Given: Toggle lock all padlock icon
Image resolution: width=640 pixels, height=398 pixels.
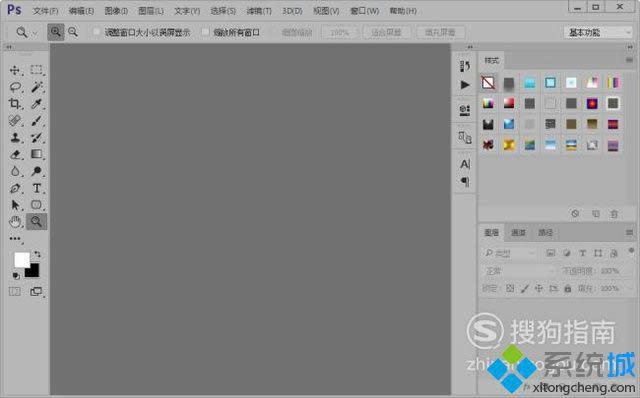Looking at the screenshot, I should point(568,288).
